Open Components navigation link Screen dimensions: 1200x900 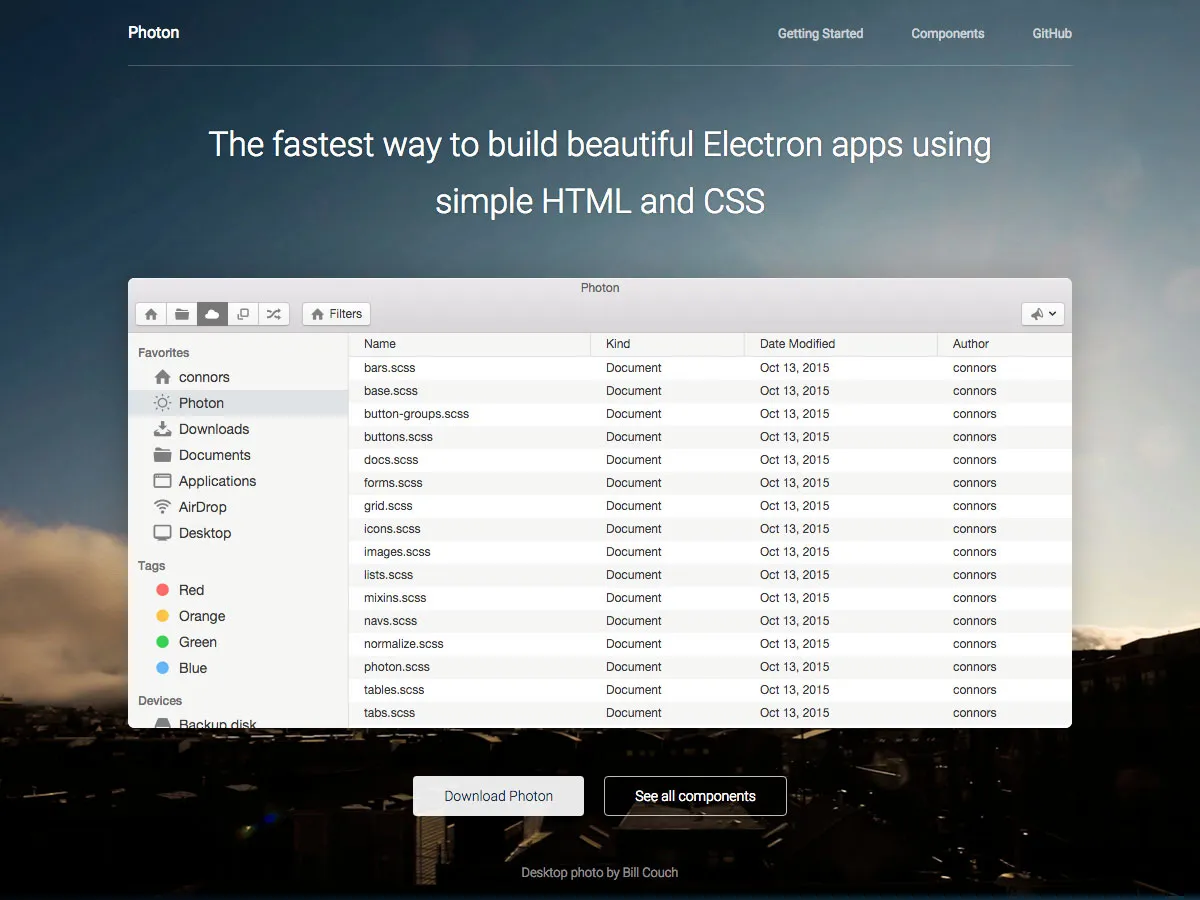pyautogui.click(x=948, y=33)
